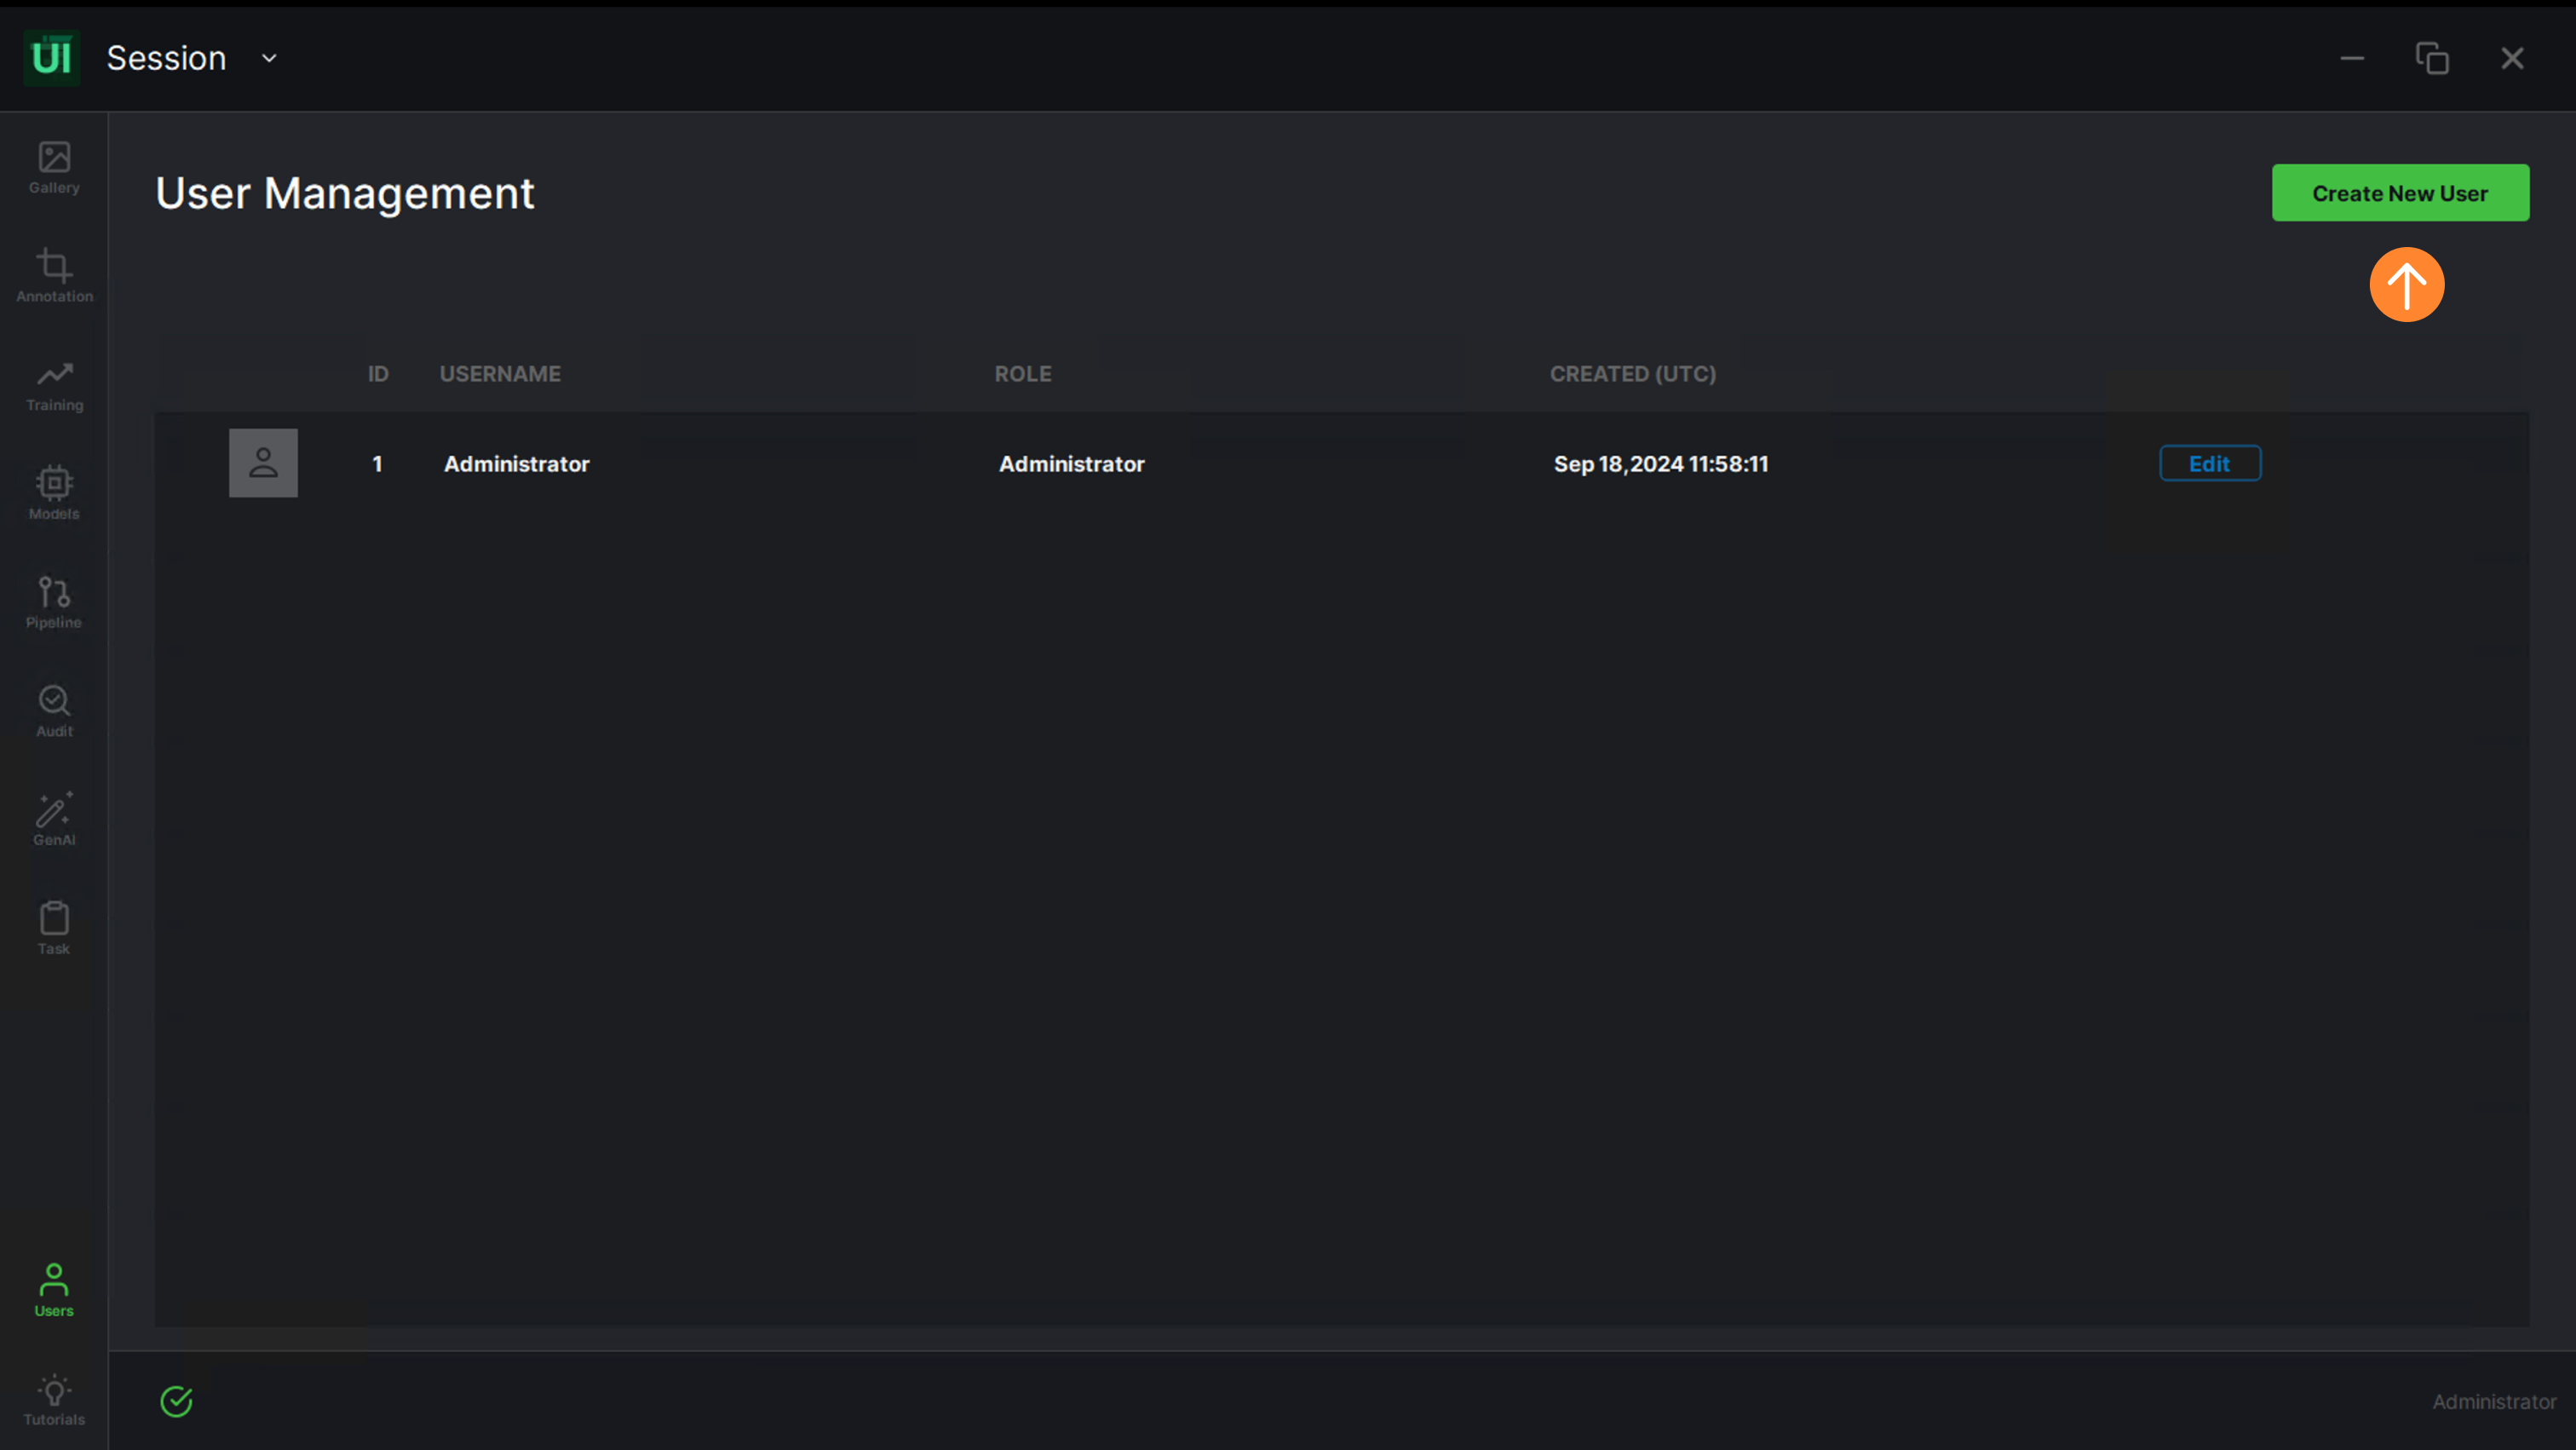The image size is (2576, 1450).
Task: Click the UI application logo
Action: 51,58
